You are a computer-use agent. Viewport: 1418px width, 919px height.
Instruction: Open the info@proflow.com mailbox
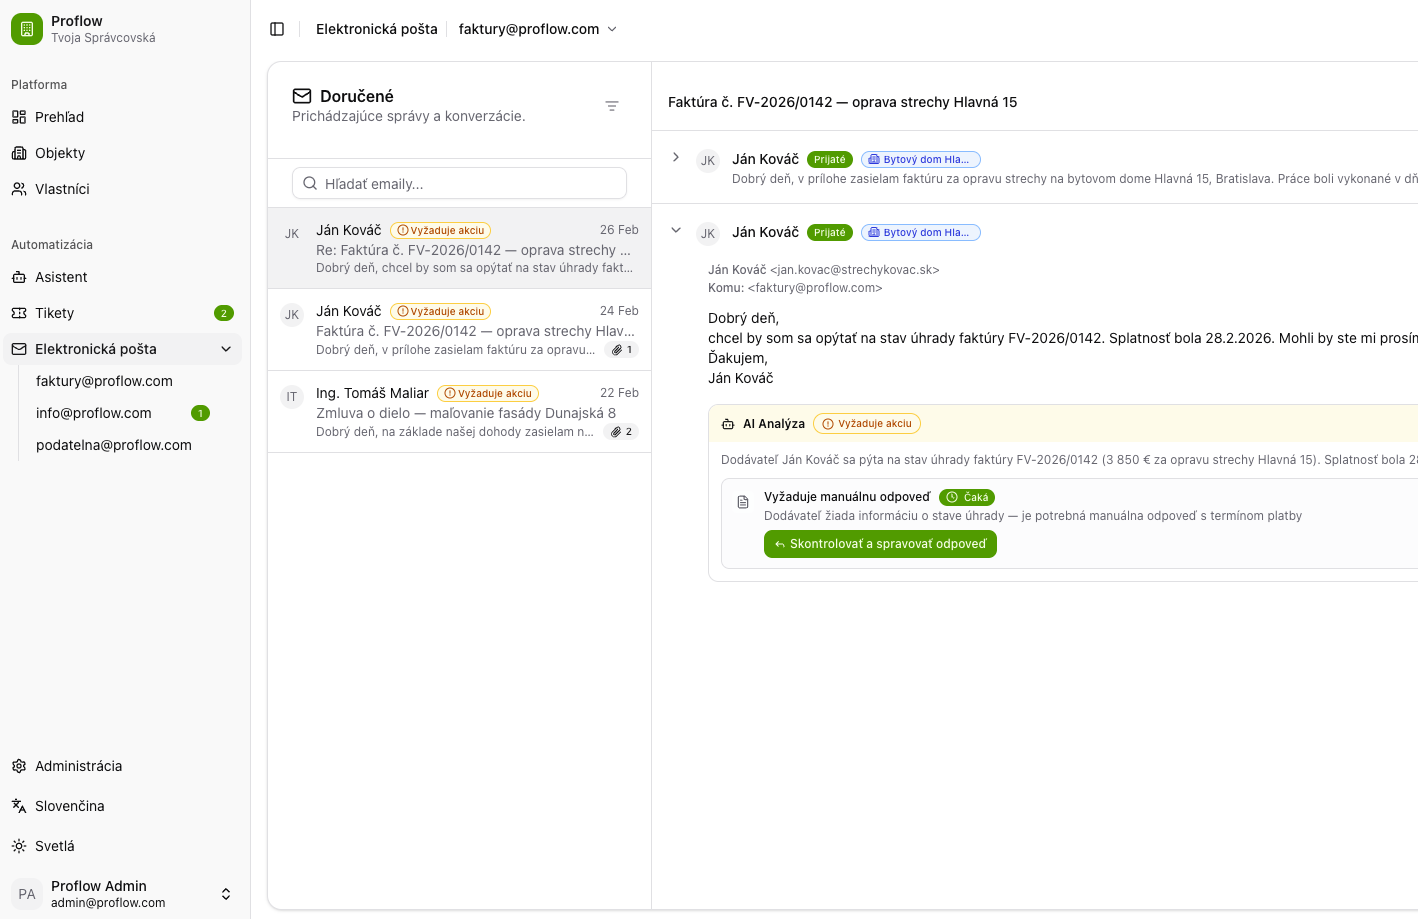(x=94, y=413)
